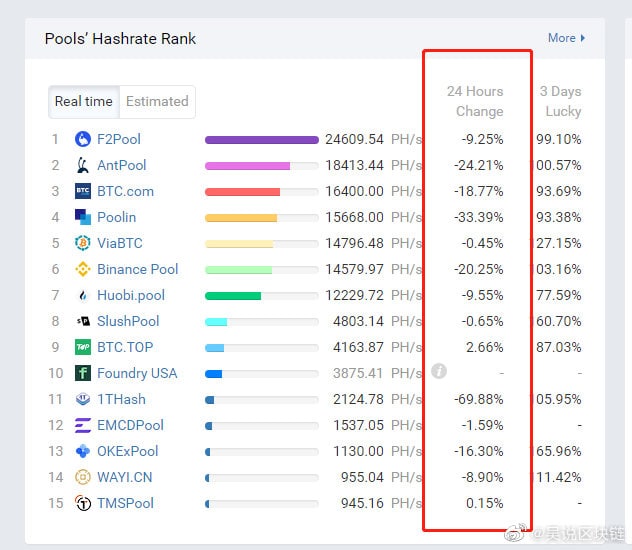
Task: Open the ViaBTC pool link
Action: tap(120, 243)
